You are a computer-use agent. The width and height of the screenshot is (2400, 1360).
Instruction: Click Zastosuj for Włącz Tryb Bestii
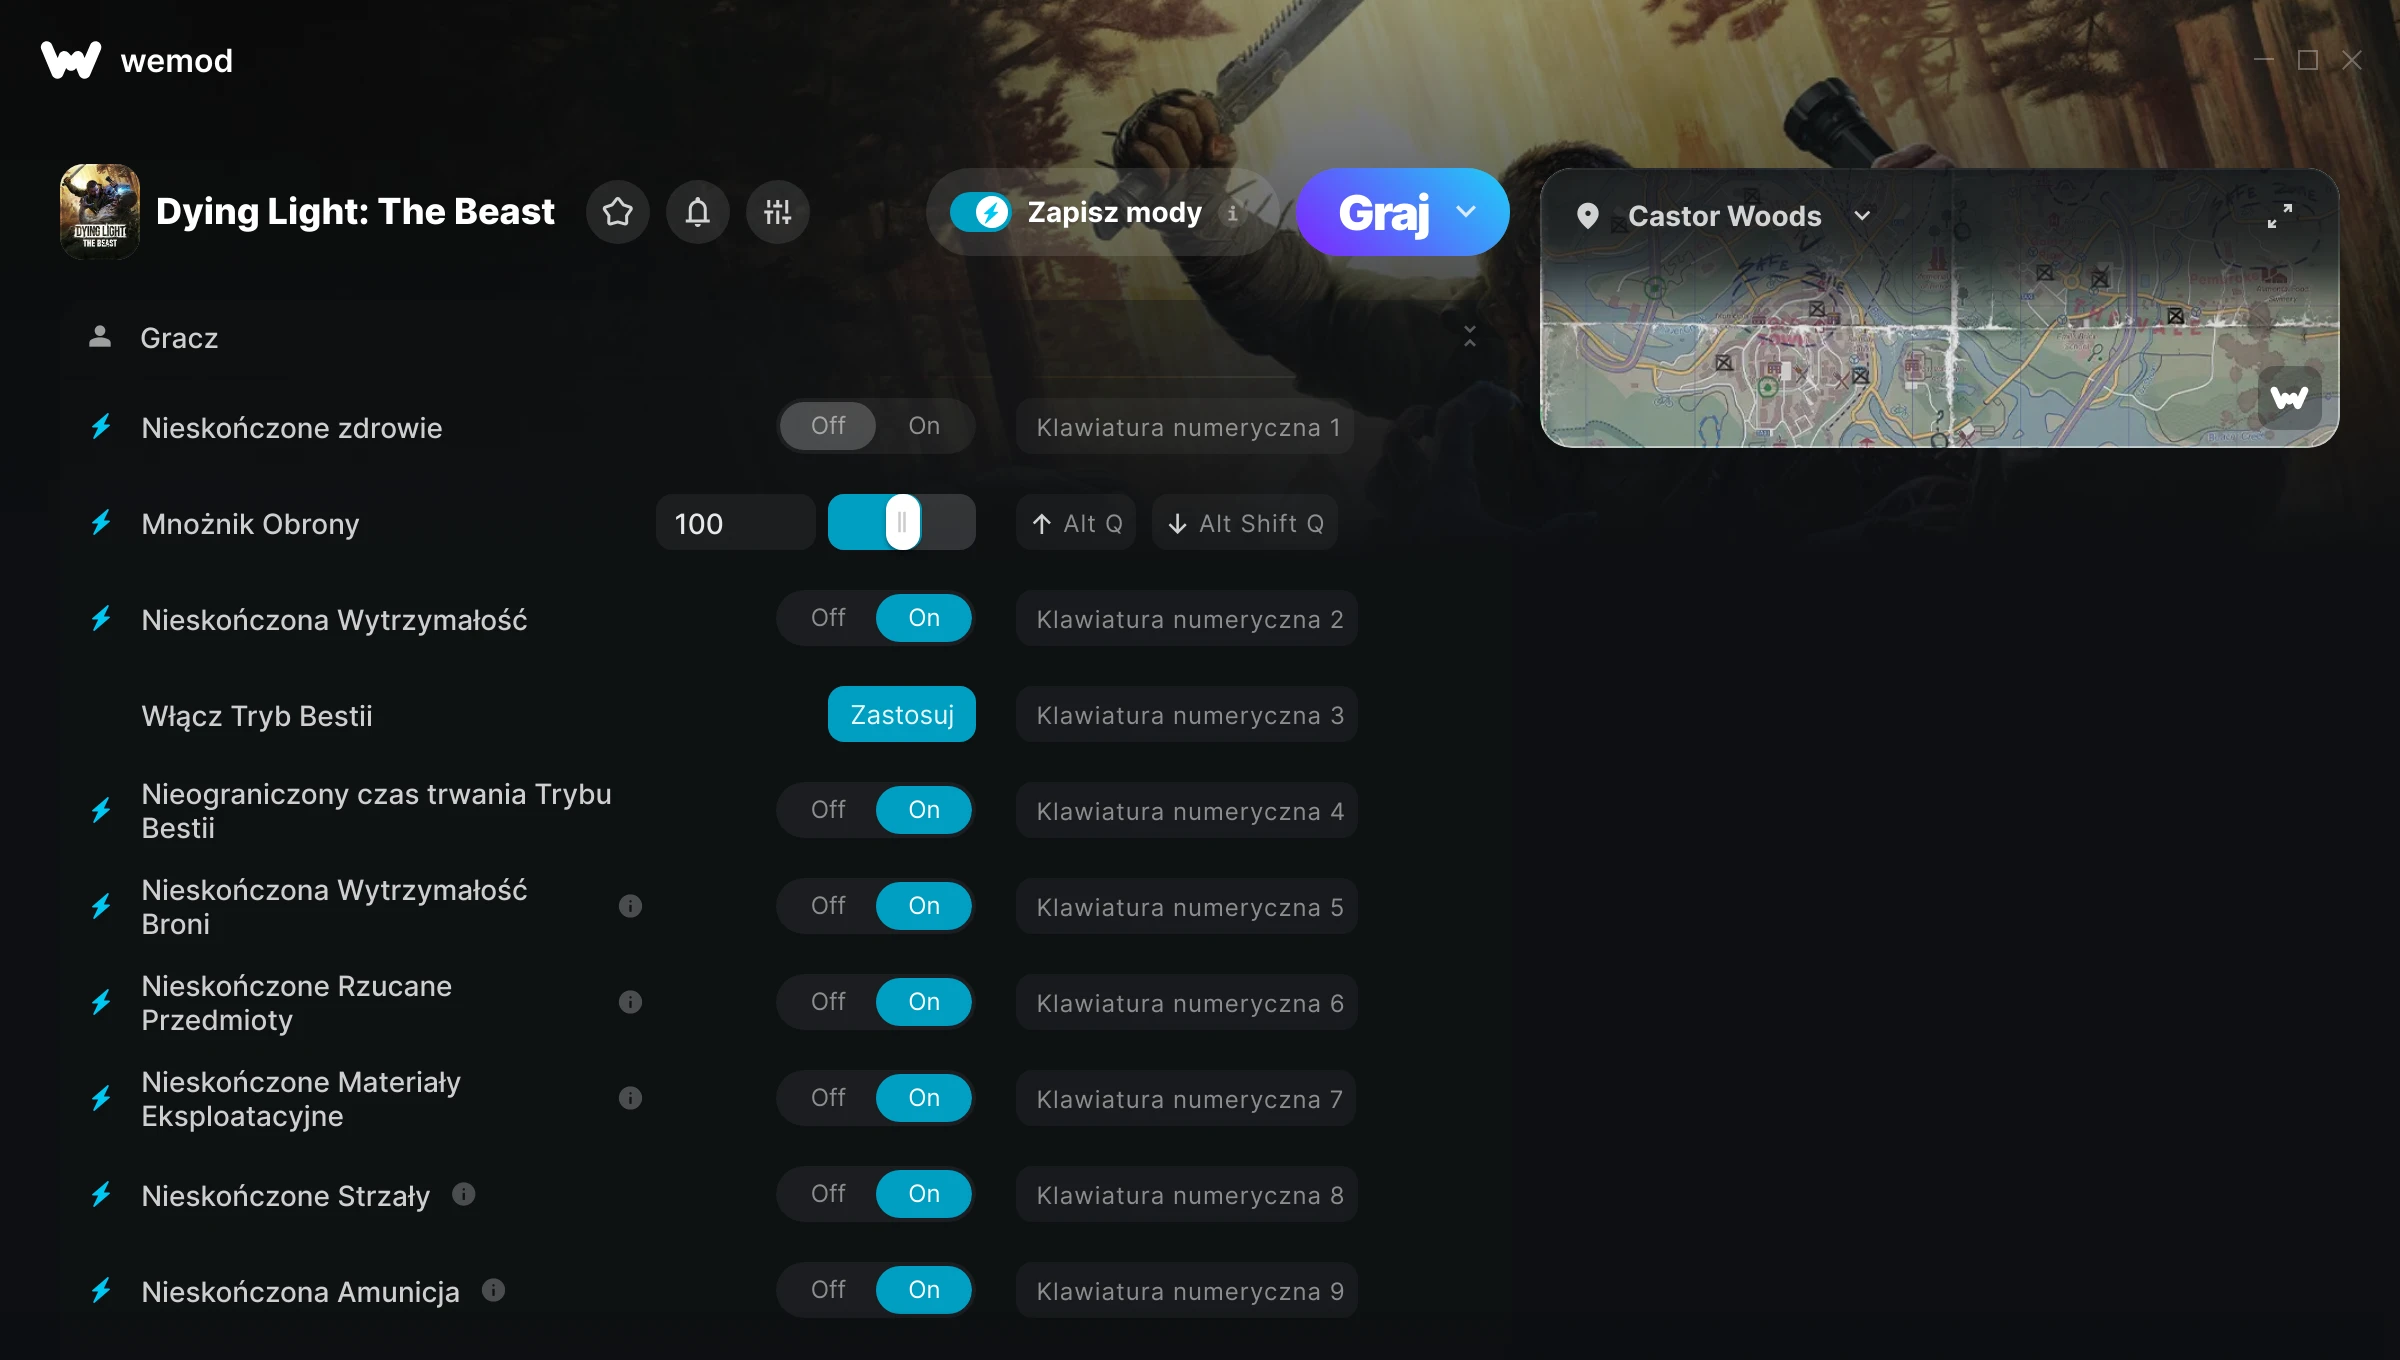[x=902, y=714]
